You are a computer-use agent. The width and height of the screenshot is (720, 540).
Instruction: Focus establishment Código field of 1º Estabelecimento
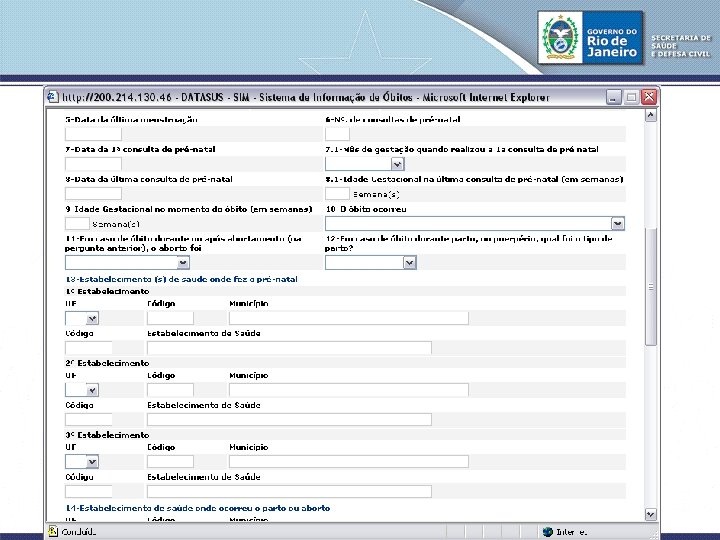tap(89, 348)
